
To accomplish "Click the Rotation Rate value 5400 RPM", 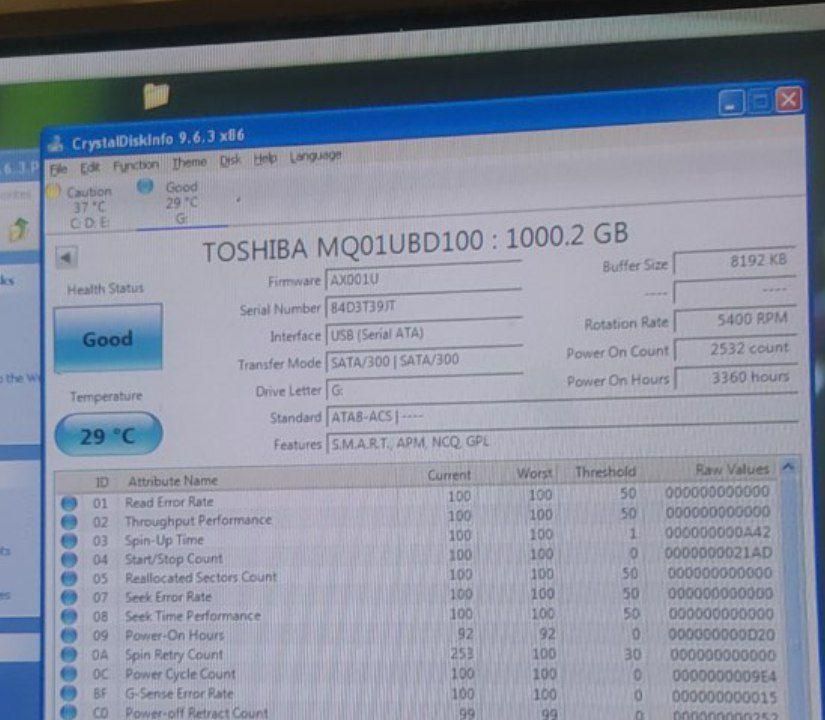I will pos(736,319).
